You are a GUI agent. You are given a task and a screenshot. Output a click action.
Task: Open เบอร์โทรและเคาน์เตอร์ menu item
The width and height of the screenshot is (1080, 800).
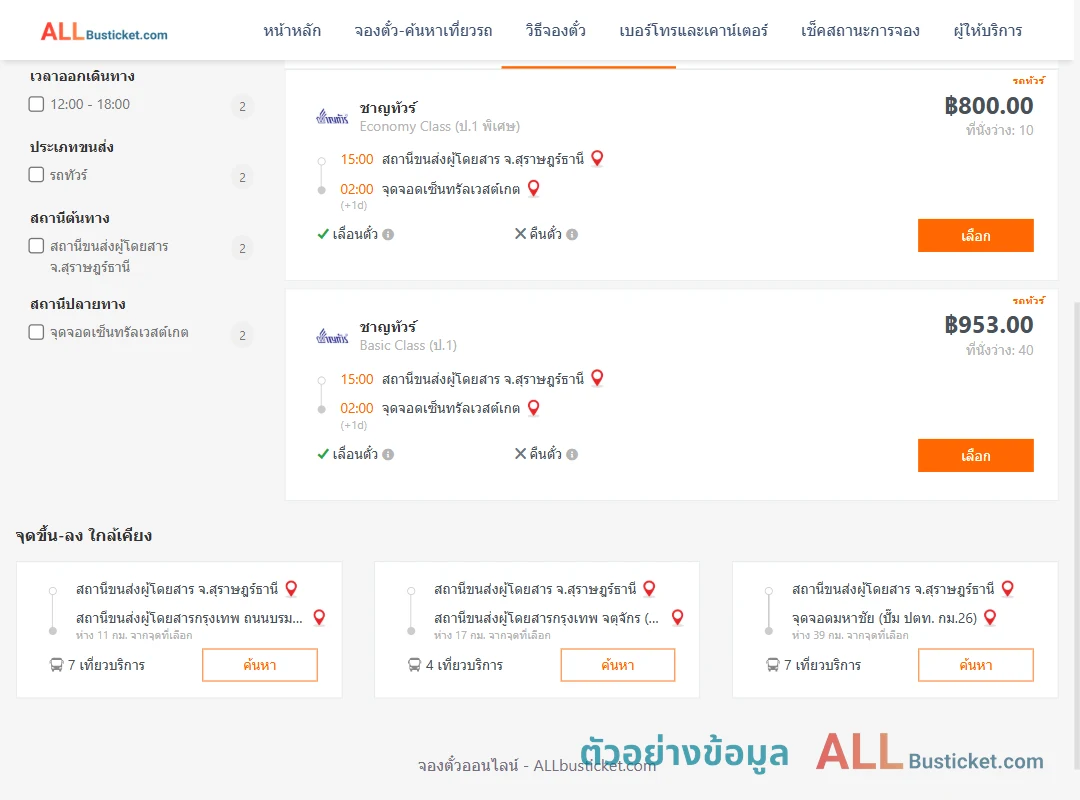(x=693, y=31)
